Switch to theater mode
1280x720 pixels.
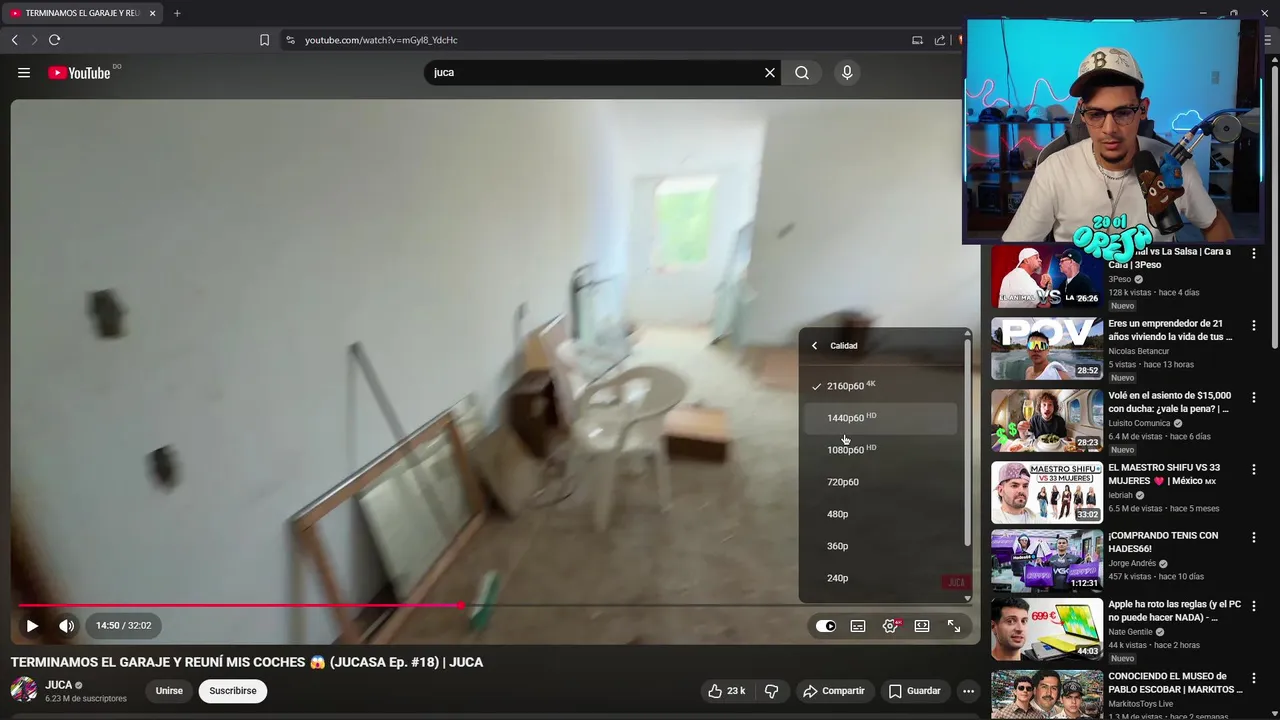pyautogui.click(x=922, y=626)
